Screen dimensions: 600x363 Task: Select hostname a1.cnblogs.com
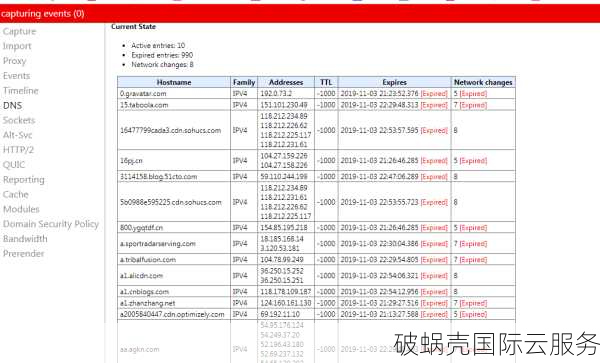[144, 292]
